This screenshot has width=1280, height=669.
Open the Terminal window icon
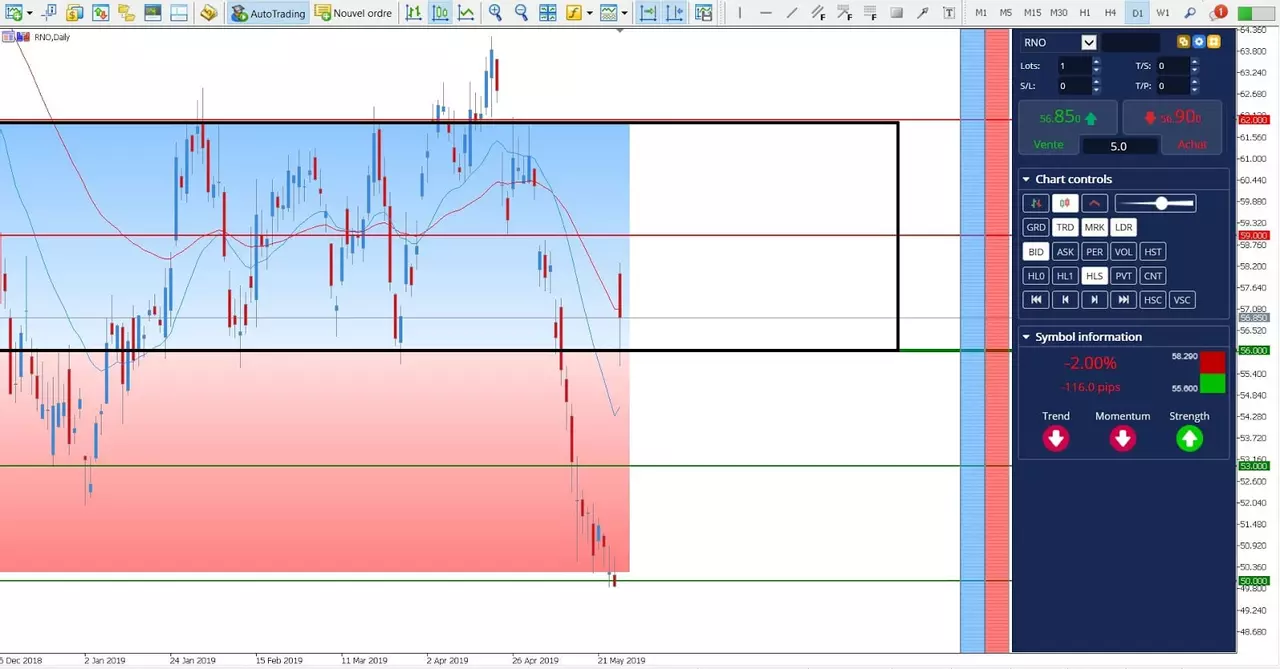152,13
